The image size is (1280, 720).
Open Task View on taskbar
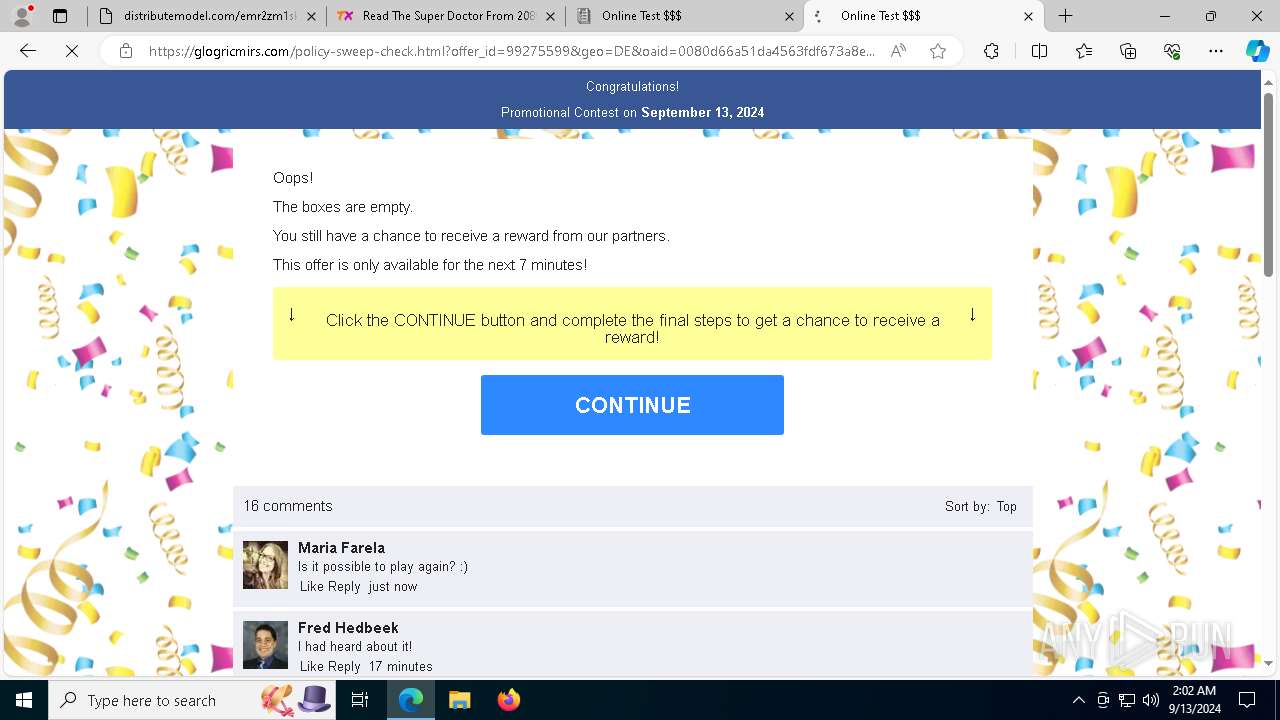[x=361, y=700]
